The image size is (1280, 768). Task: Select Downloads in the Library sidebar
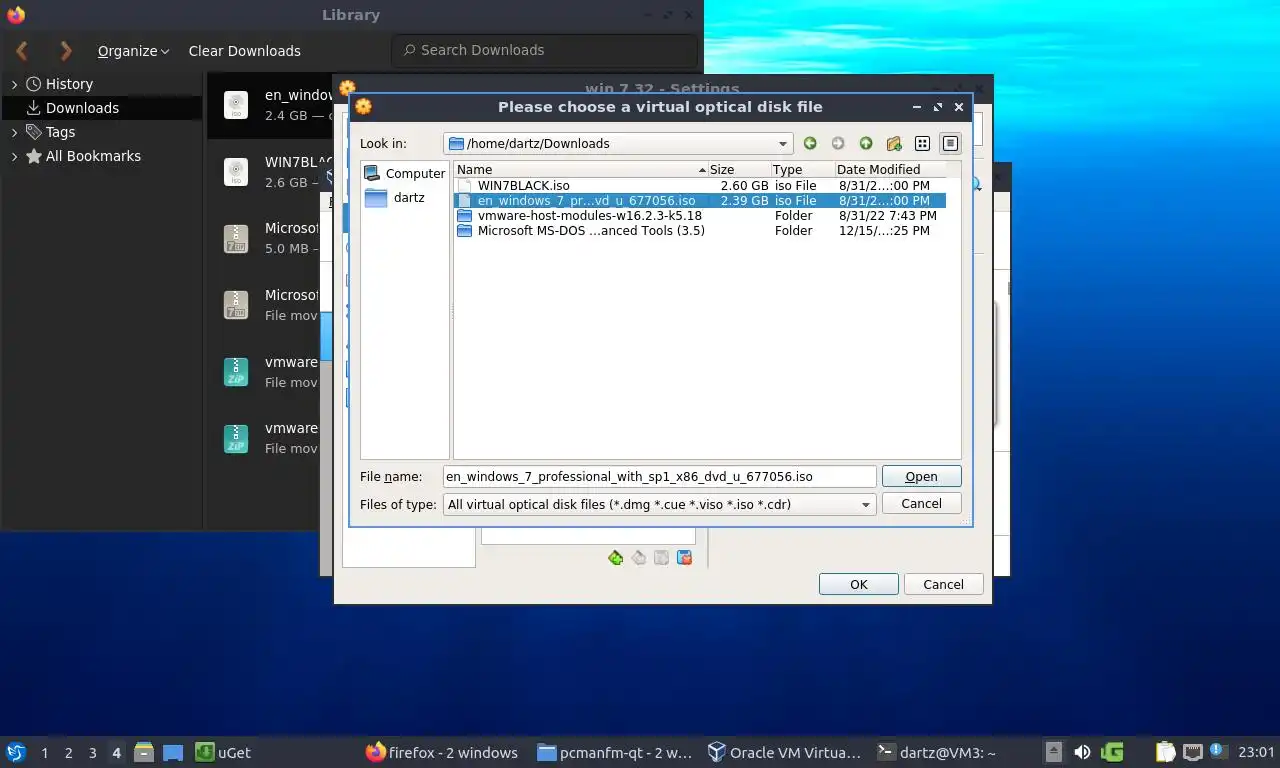click(x=102, y=108)
